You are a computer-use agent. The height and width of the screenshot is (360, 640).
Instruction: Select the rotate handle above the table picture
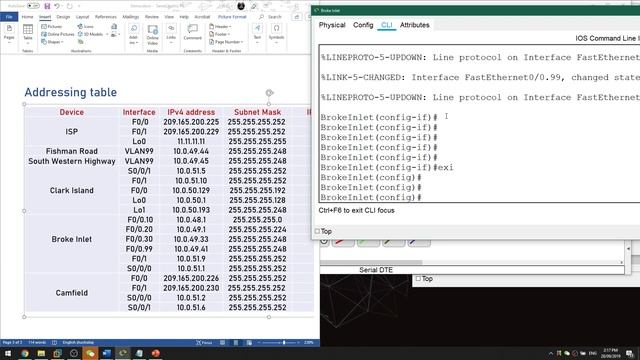point(269,93)
